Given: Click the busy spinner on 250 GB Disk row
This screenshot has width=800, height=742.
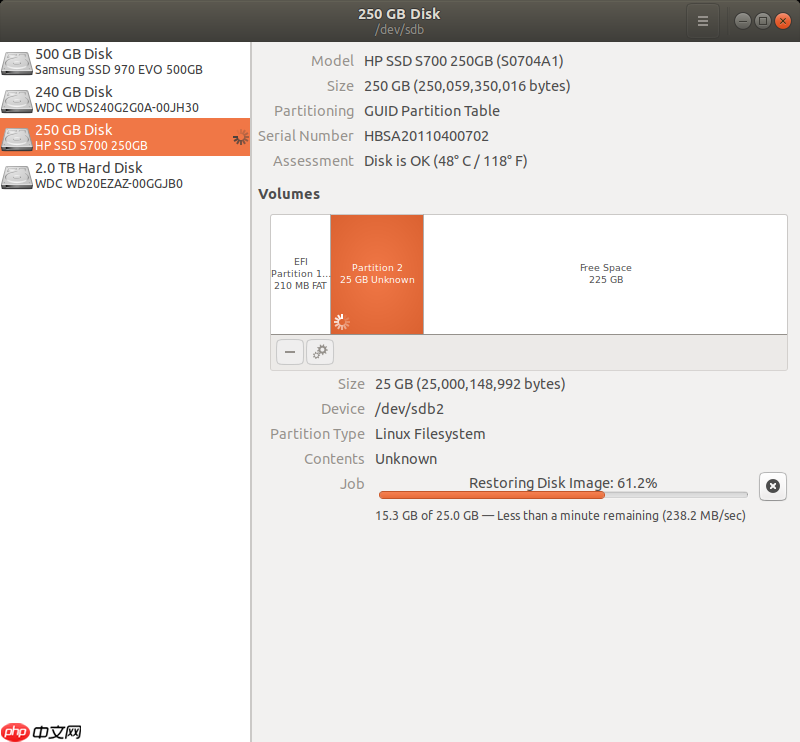Looking at the screenshot, I should [240, 137].
